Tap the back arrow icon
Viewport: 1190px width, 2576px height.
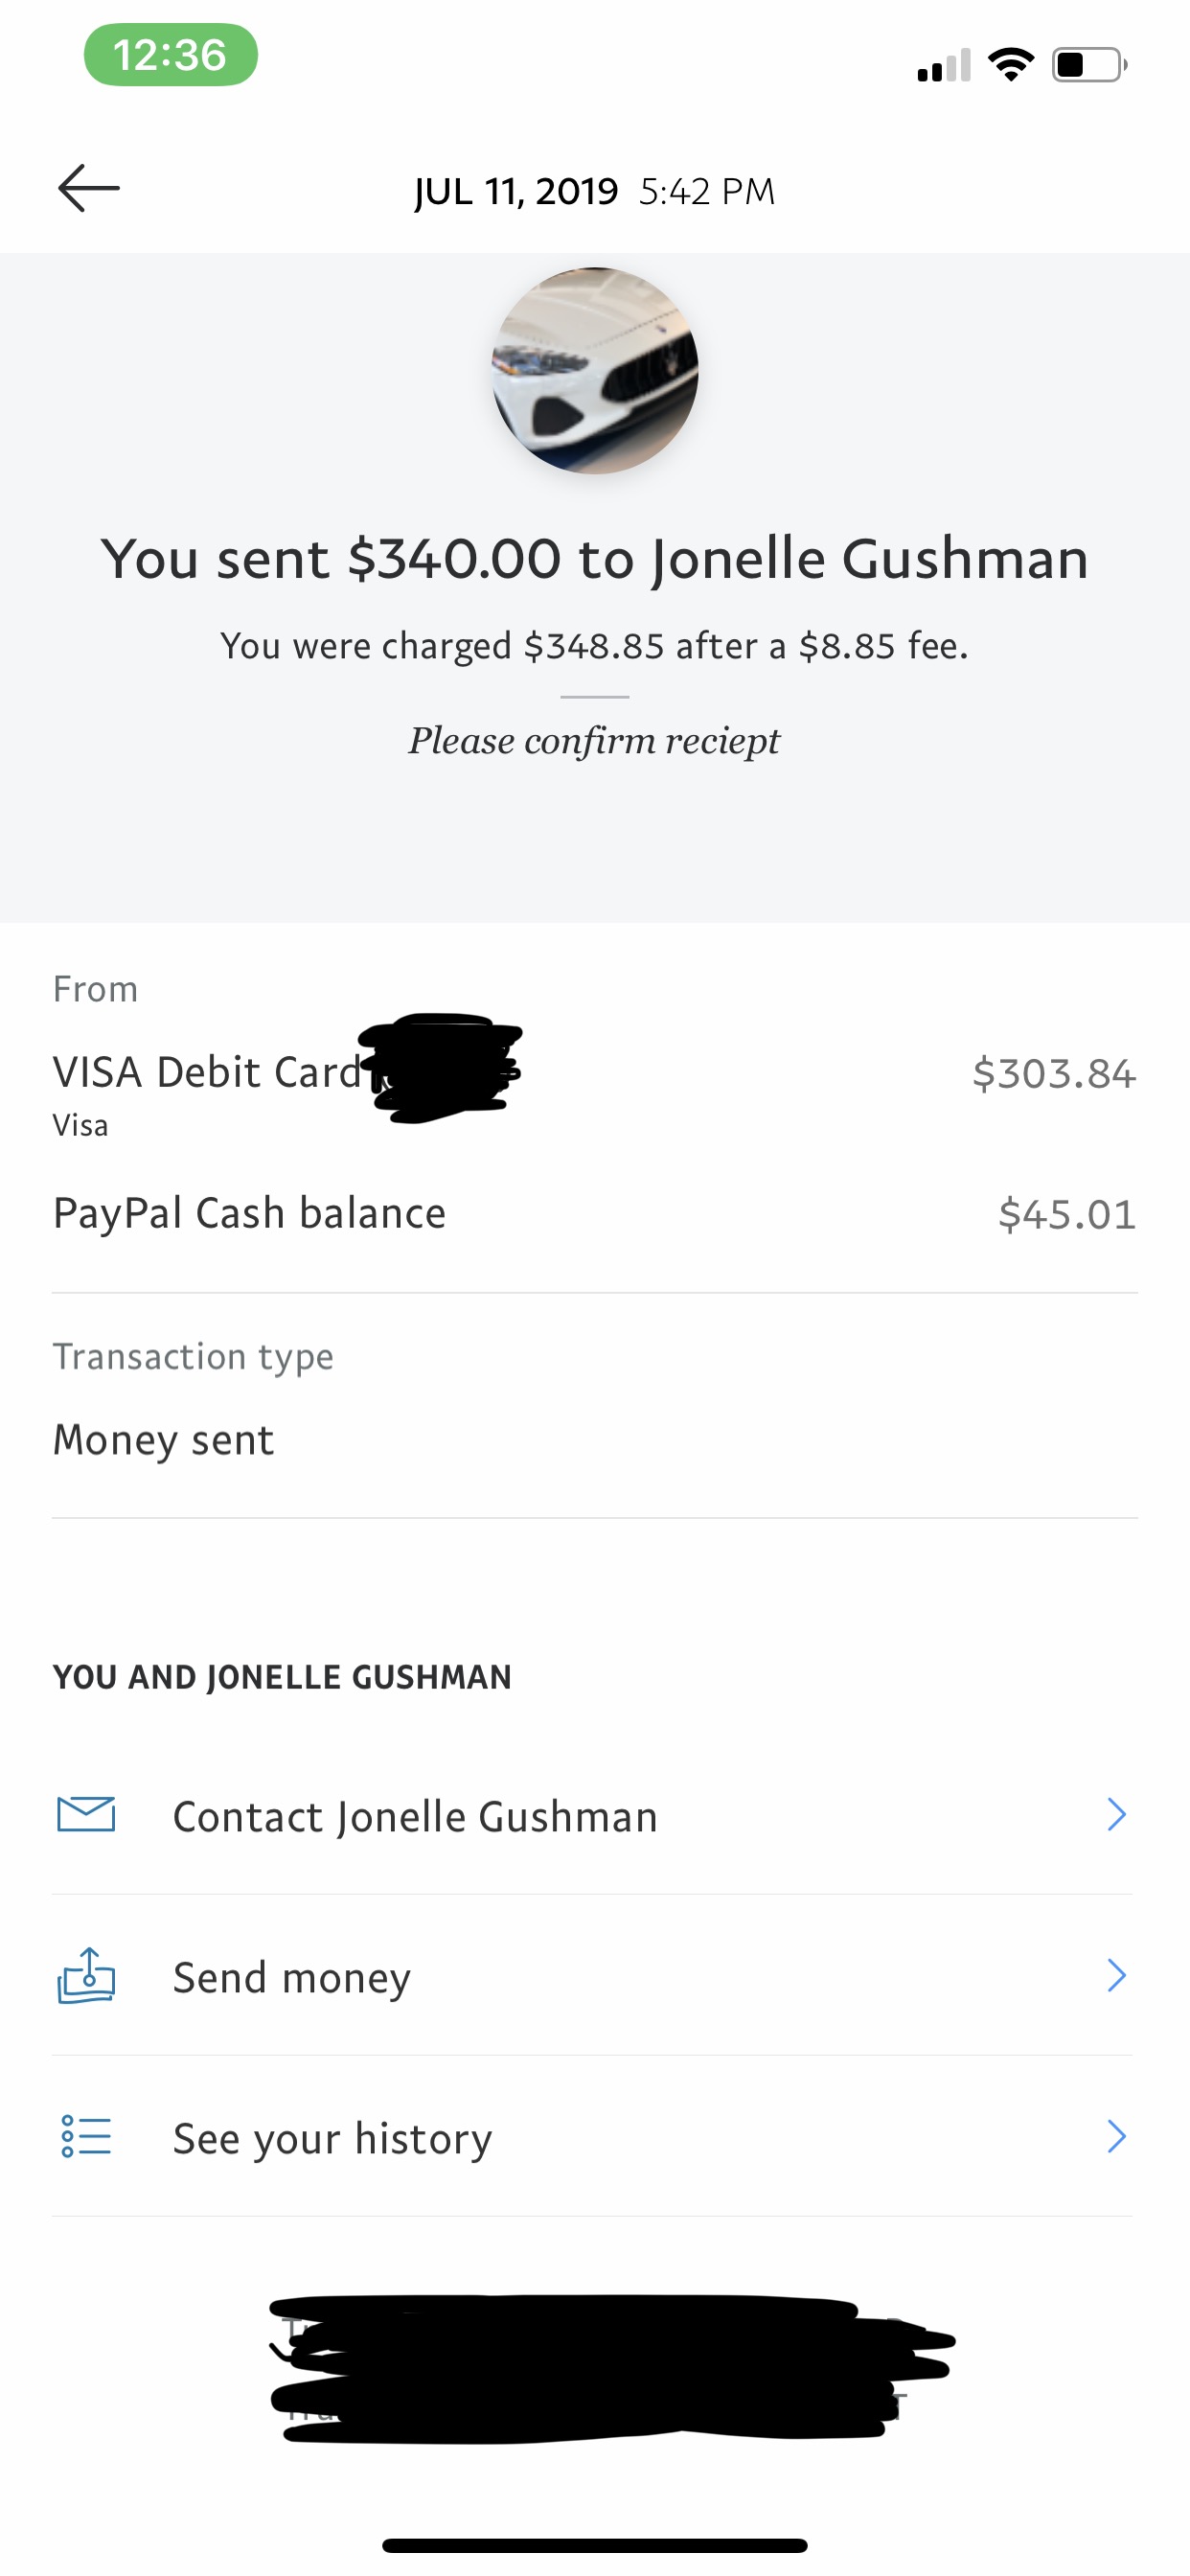point(88,188)
